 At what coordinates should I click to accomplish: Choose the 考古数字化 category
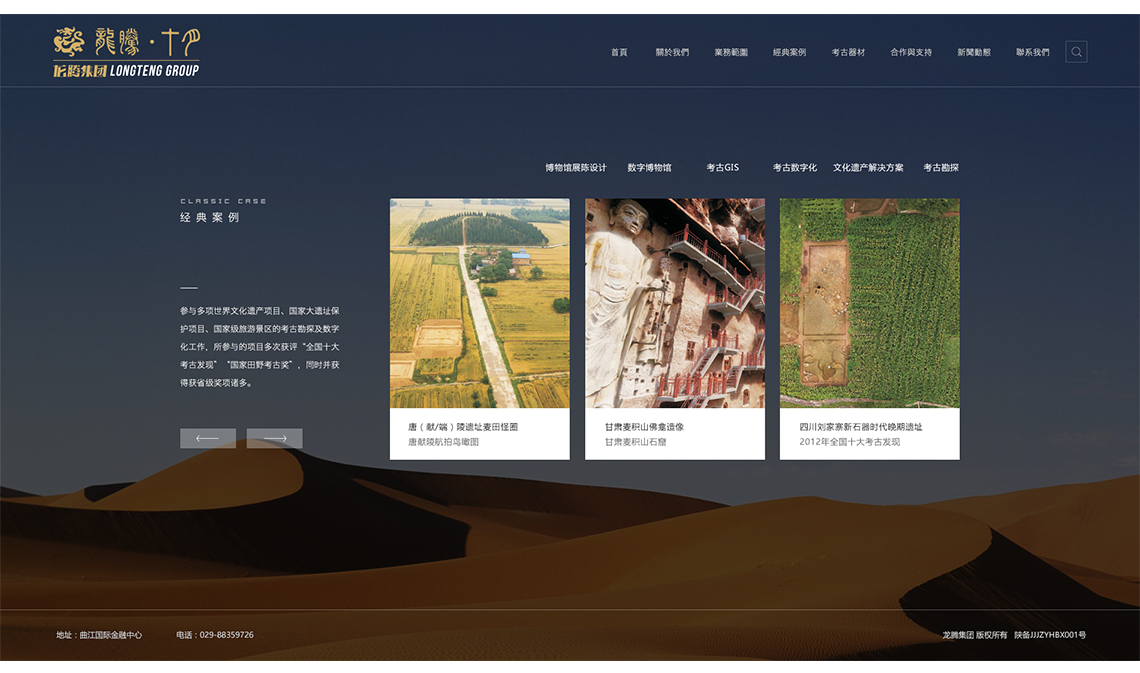click(794, 168)
